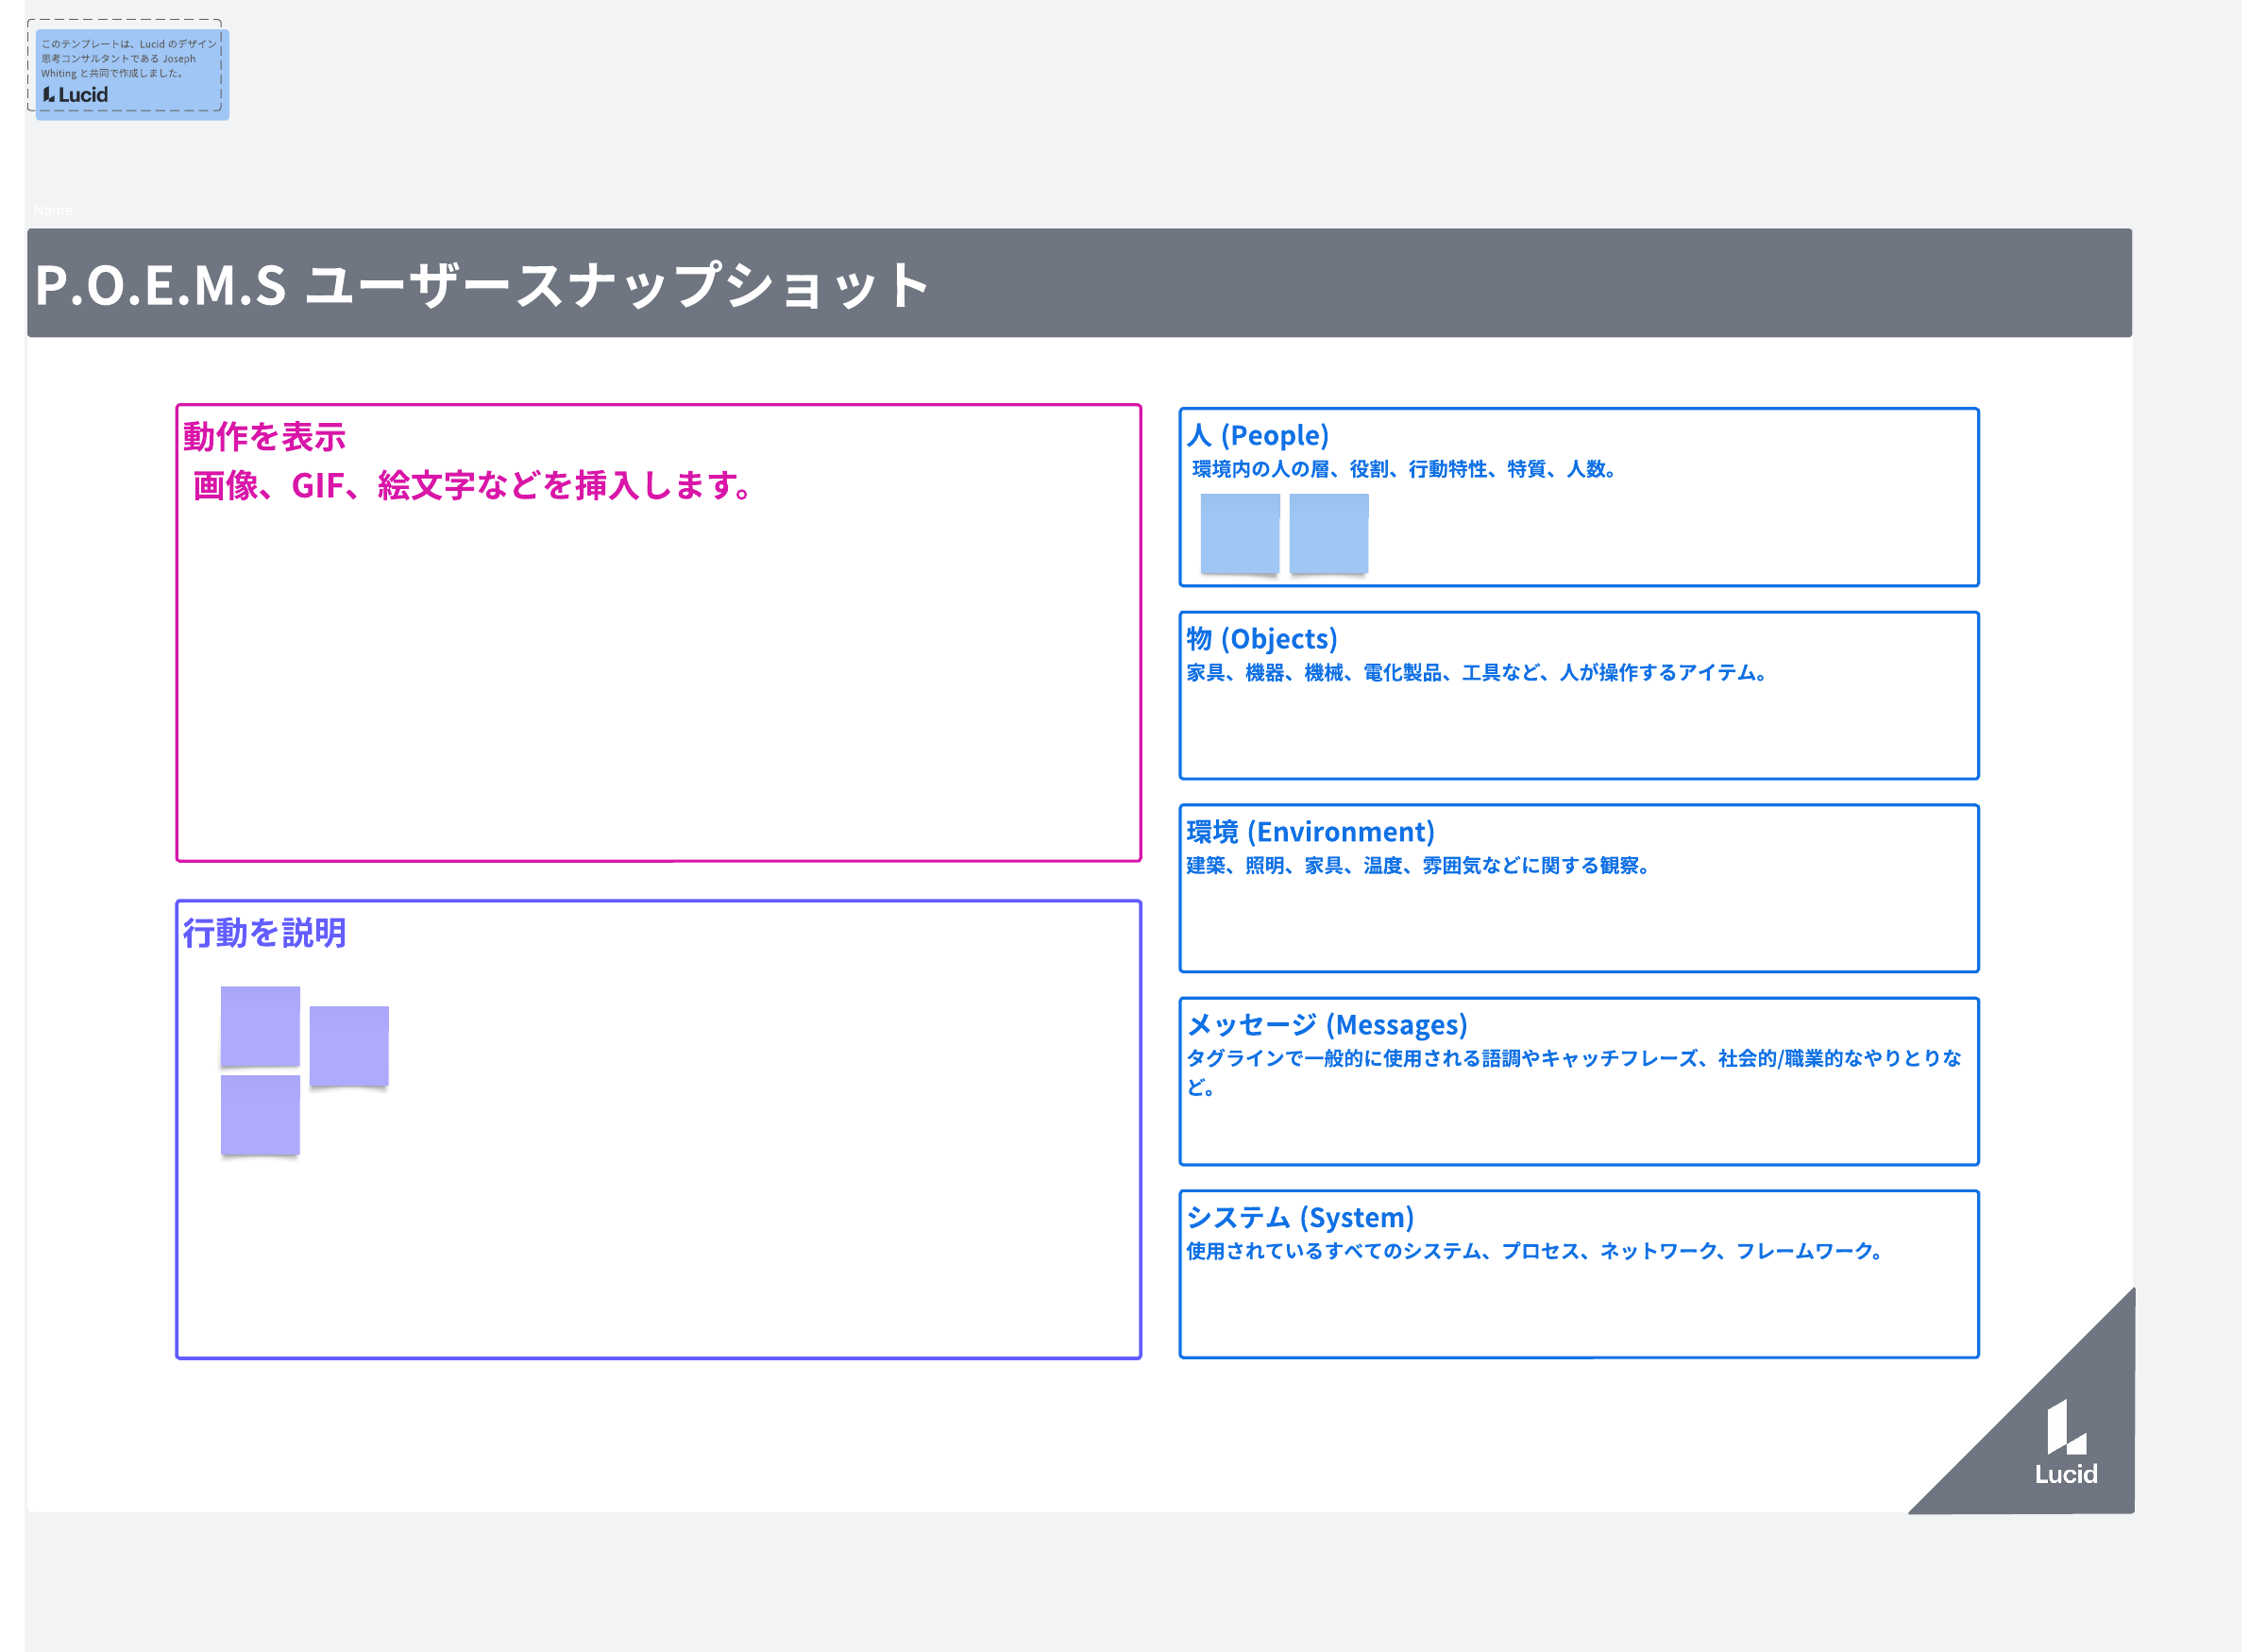Select second blue sticky note in People box
This screenshot has width=2266, height=1652.
[x=1329, y=533]
